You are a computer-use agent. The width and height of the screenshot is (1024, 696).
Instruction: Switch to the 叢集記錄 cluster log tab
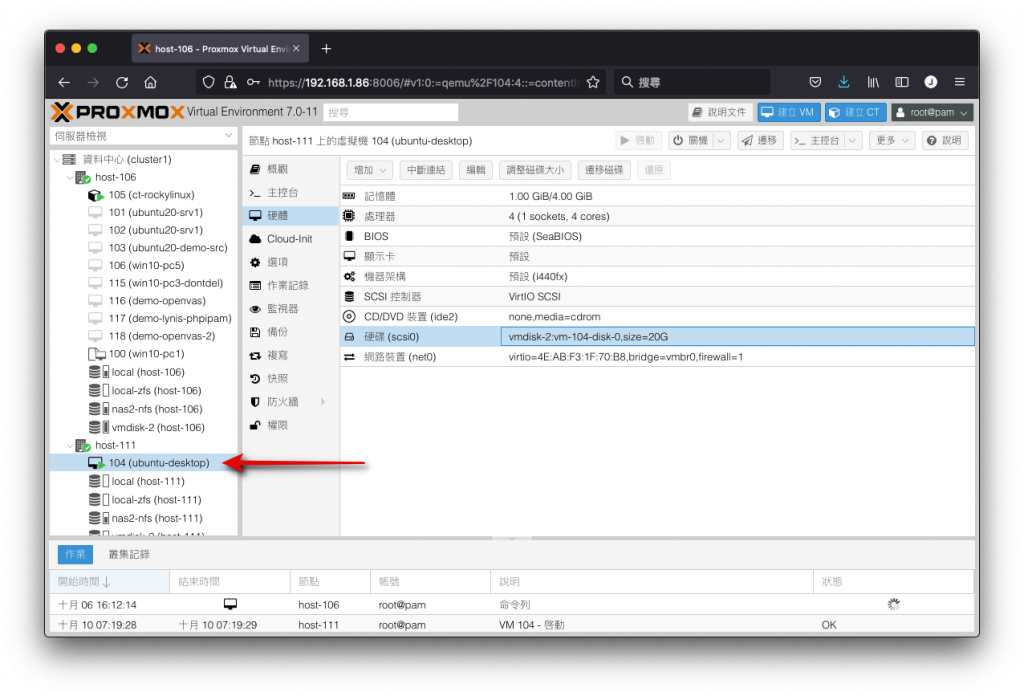129,554
